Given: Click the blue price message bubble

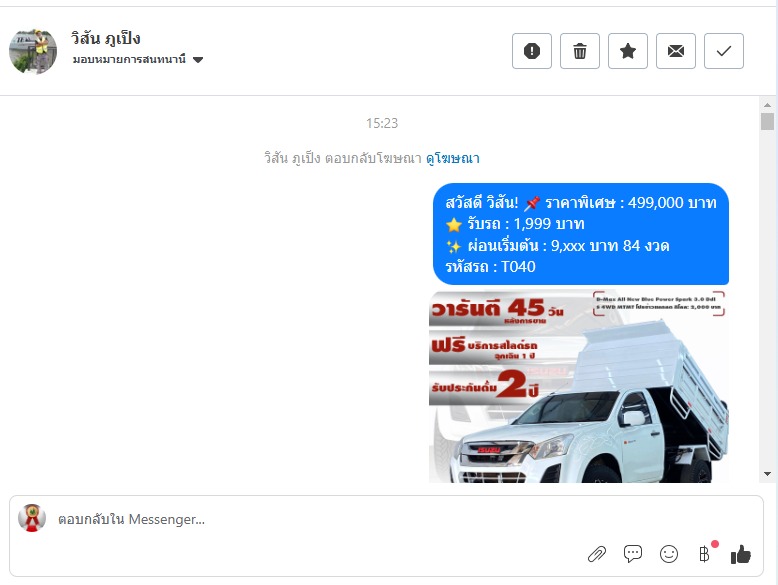Looking at the screenshot, I should pyautogui.click(x=581, y=234).
